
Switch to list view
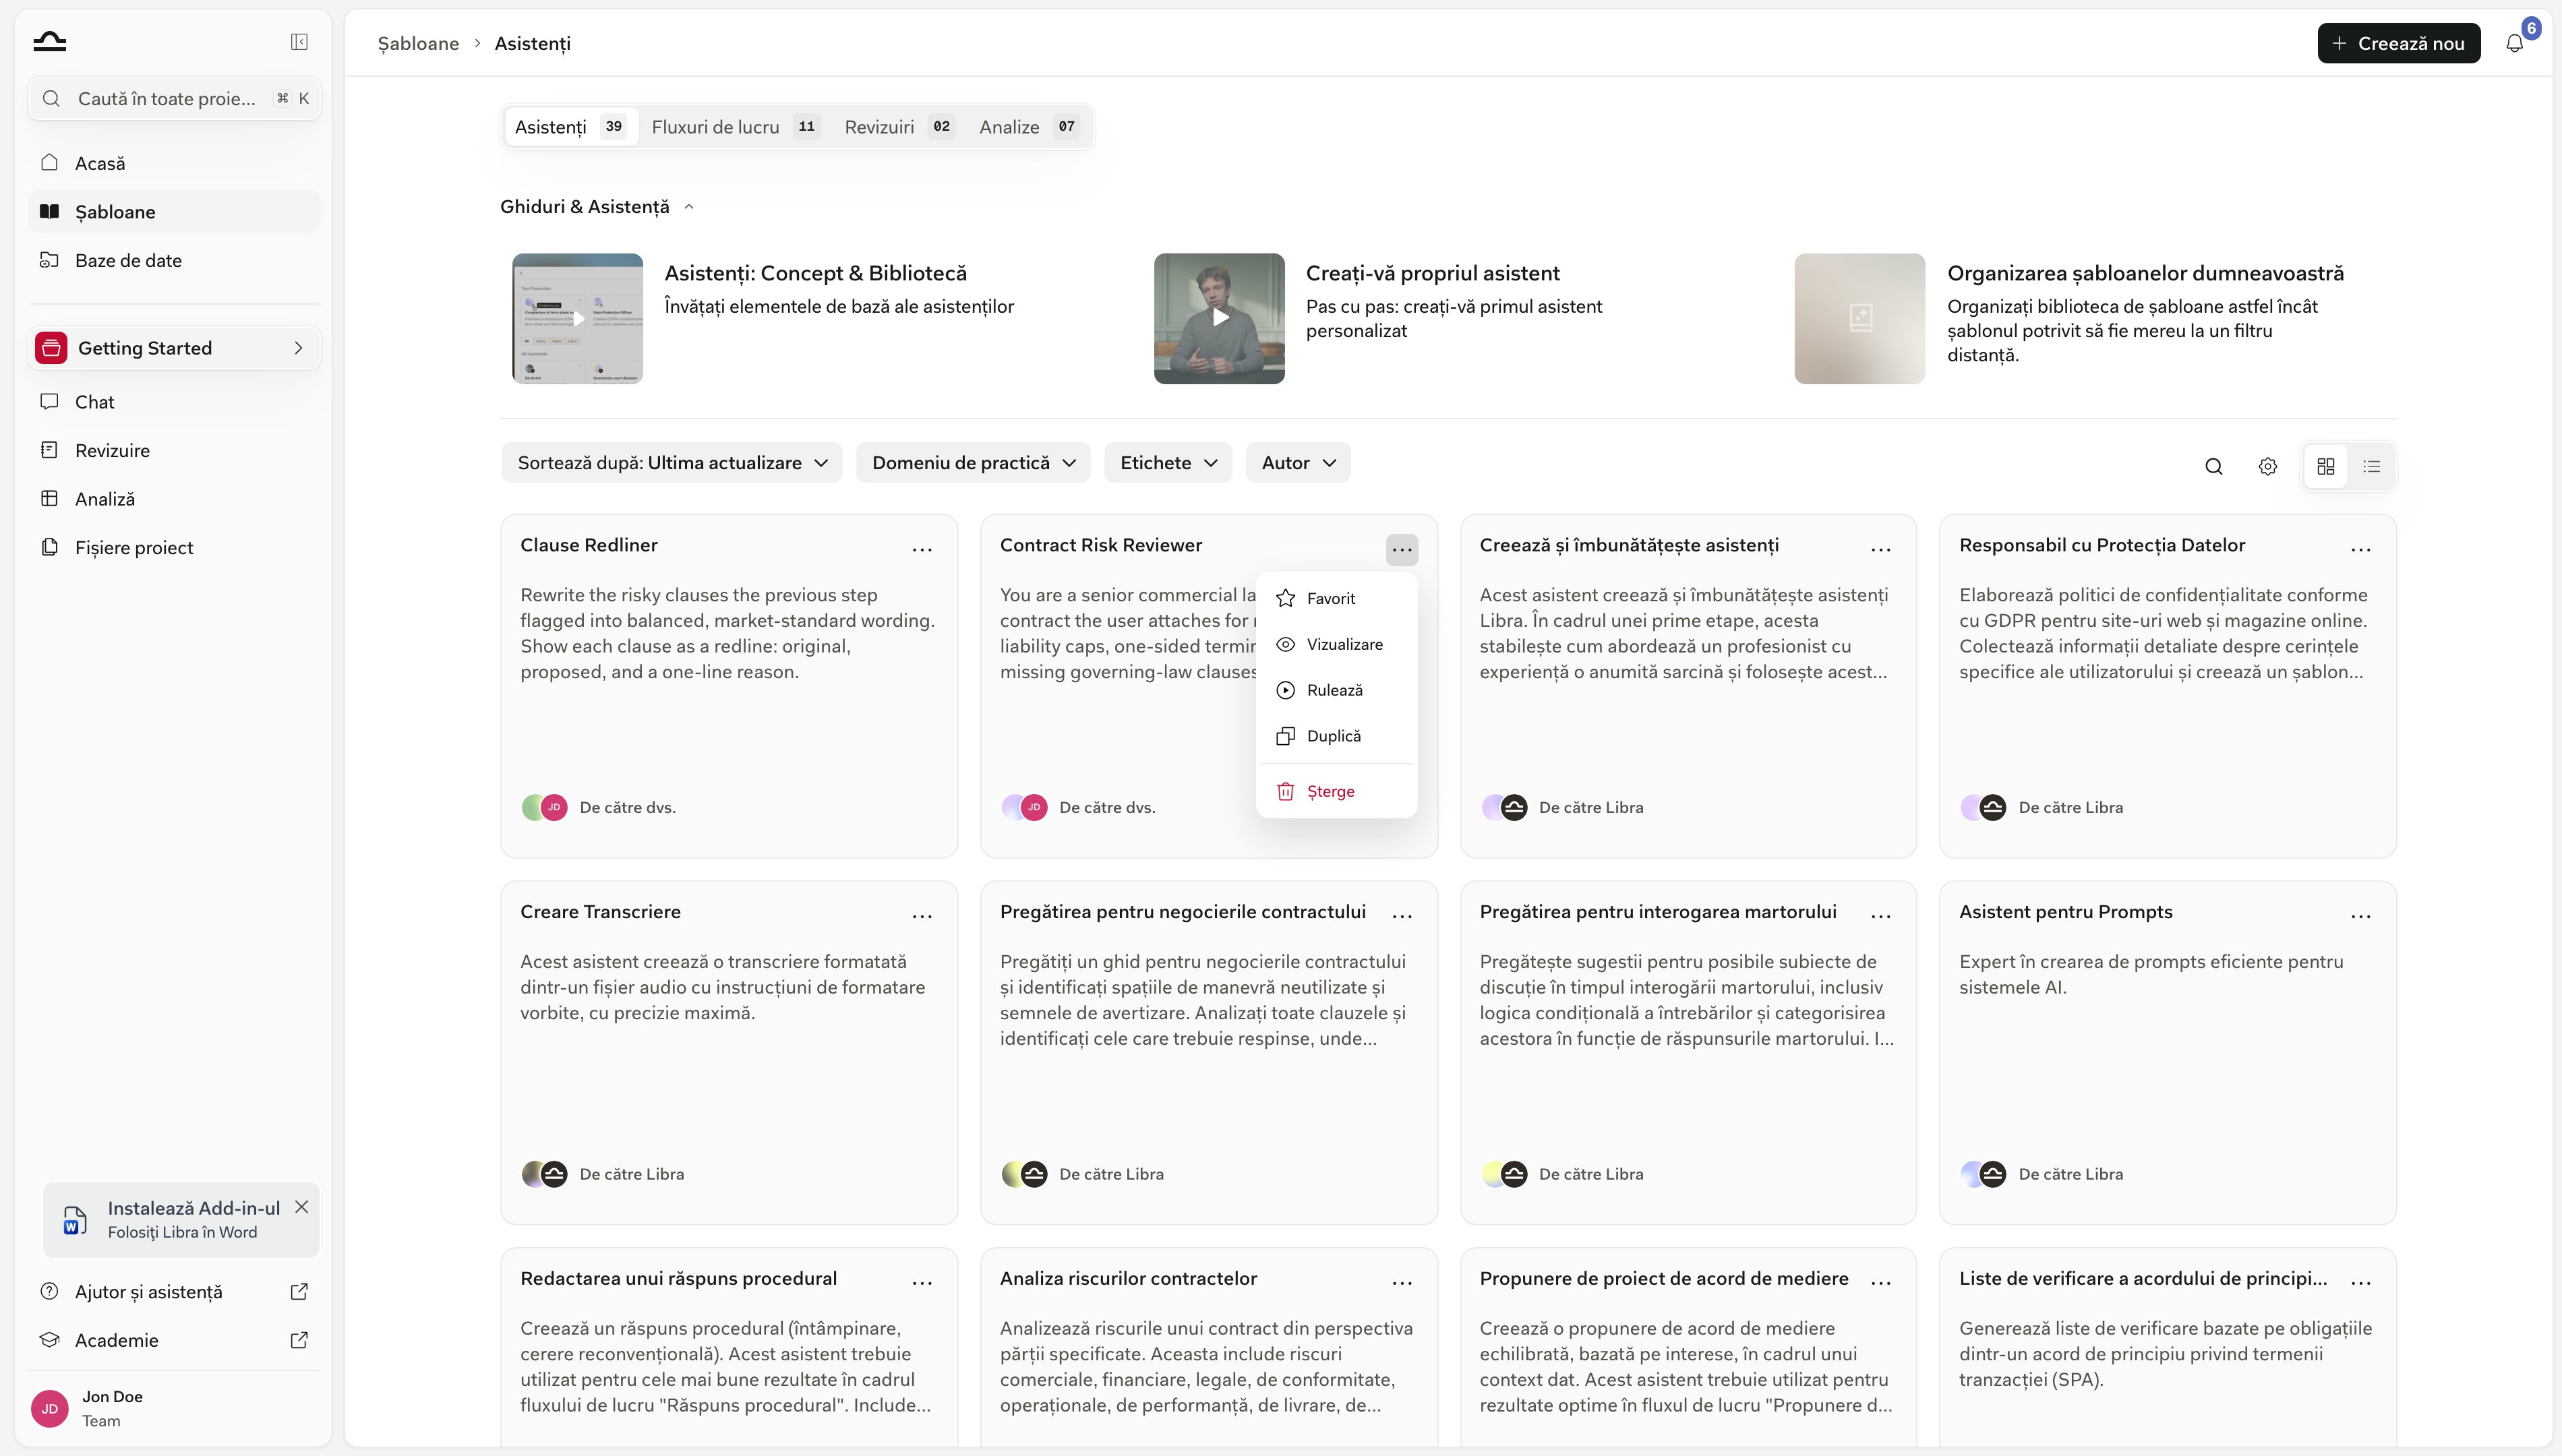coord(2371,466)
